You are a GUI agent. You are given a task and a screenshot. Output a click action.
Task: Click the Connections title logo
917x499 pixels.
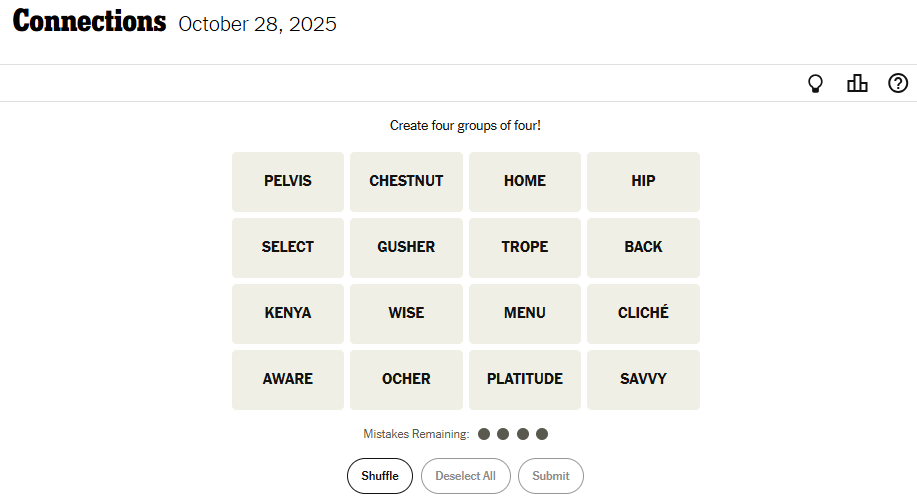[x=89, y=22]
